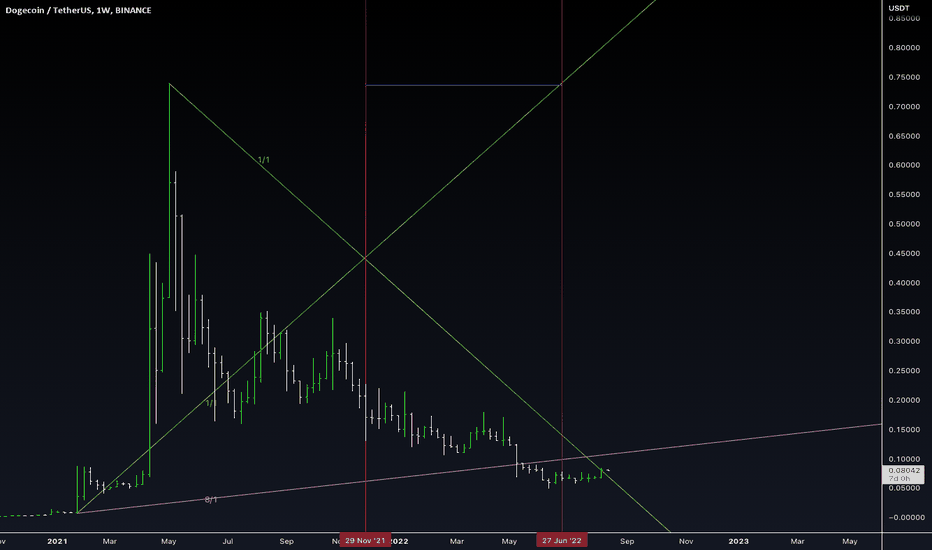Select the pink 8/1 rising trendline
Screen dimensions: 932x550
click(479, 469)
